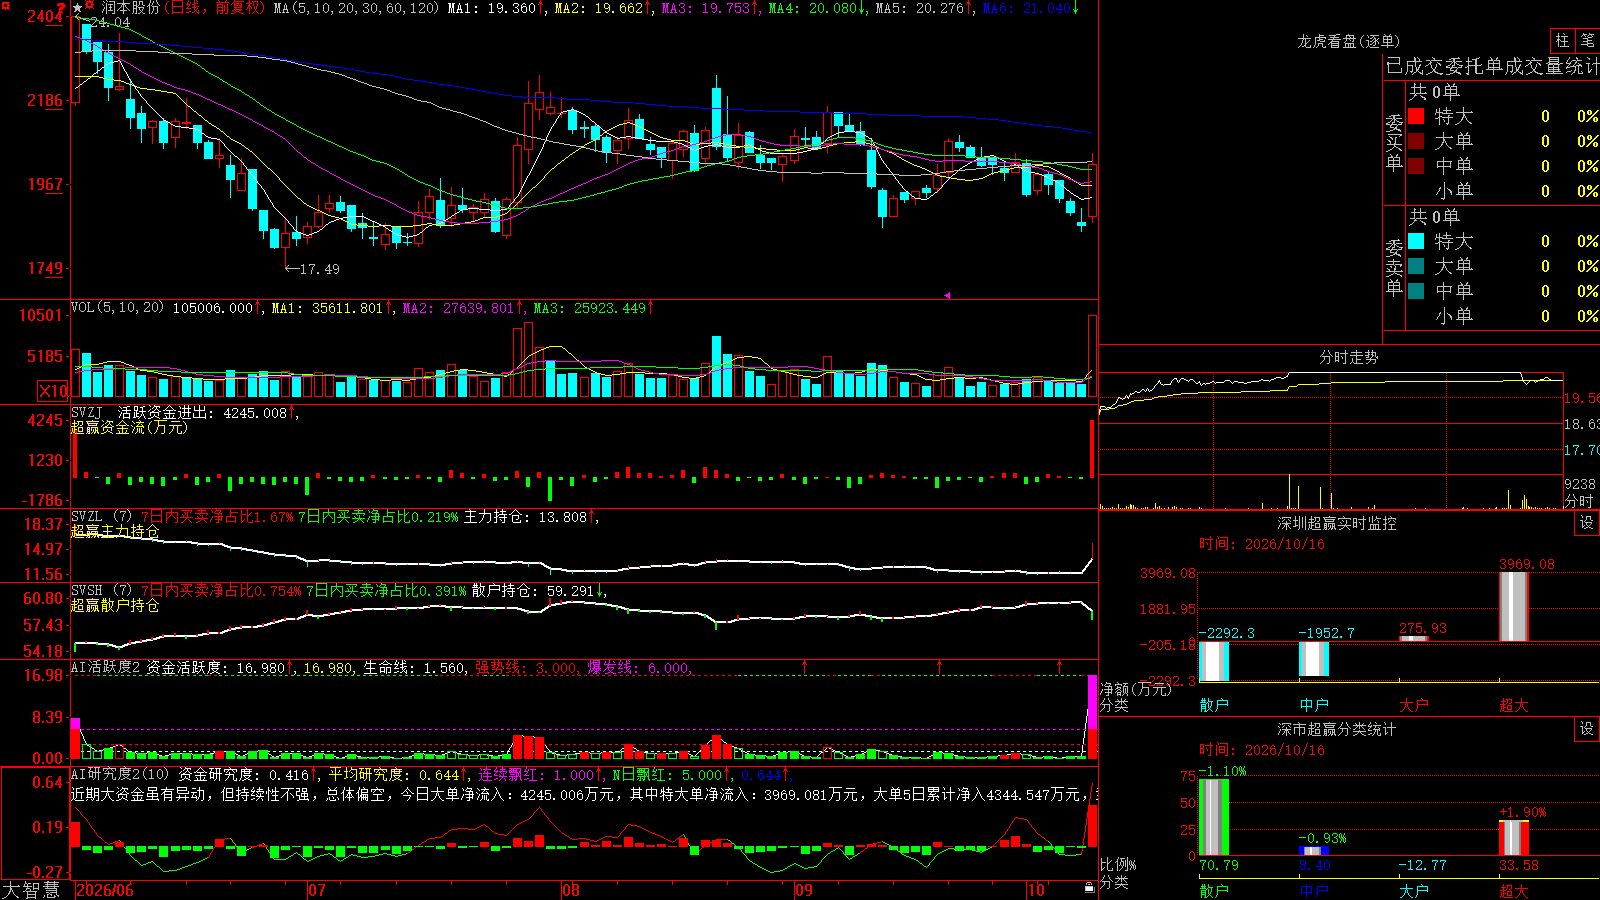Click the magenta triangle marker below the price chart
Screen dimensions: 1600x900
pyautogui.click(x=946, y=295)
